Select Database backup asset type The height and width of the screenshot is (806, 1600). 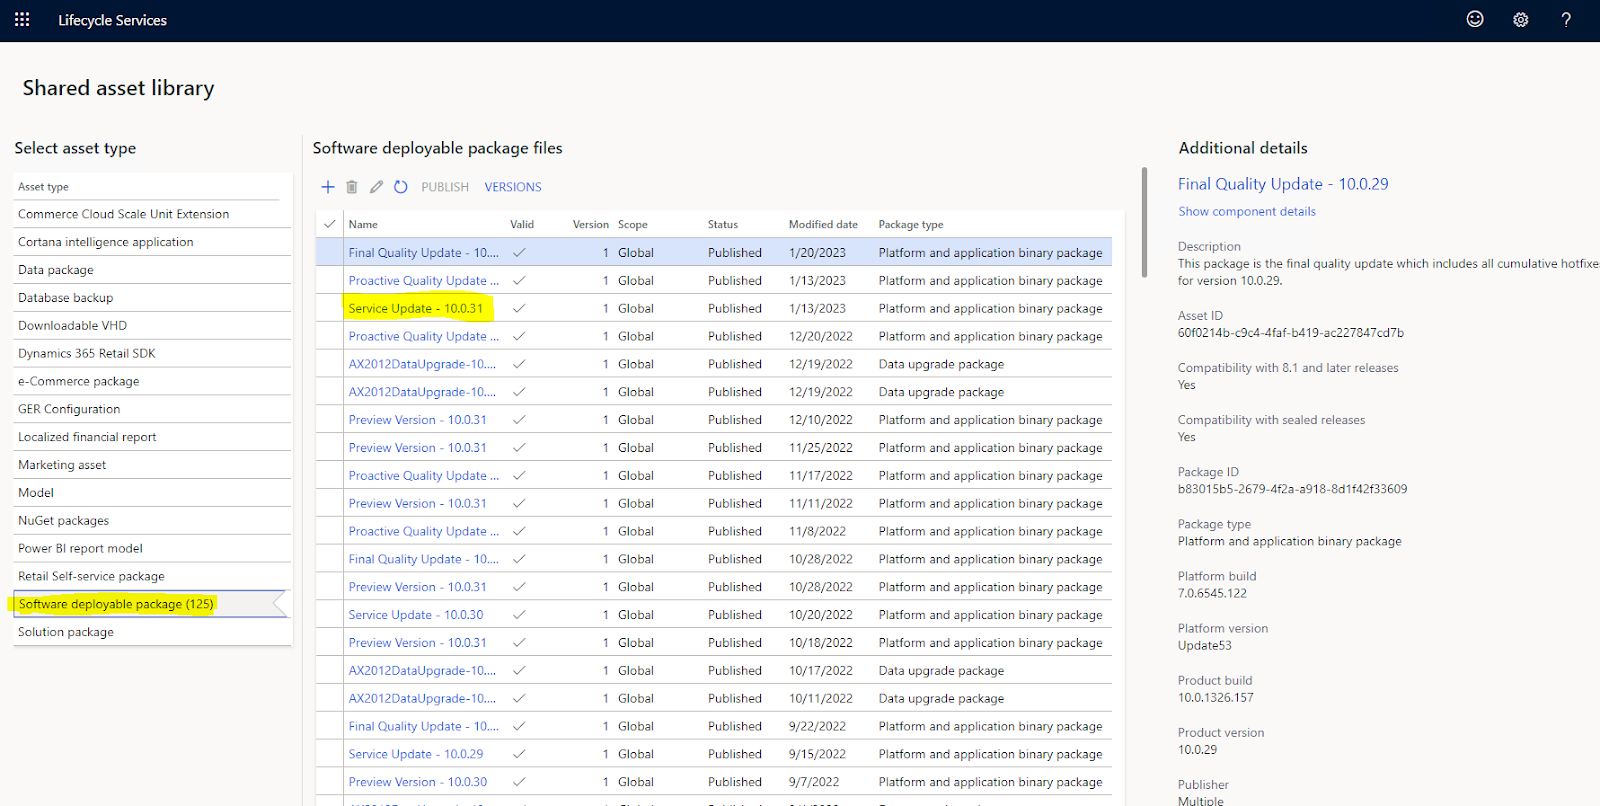(153, 298)
